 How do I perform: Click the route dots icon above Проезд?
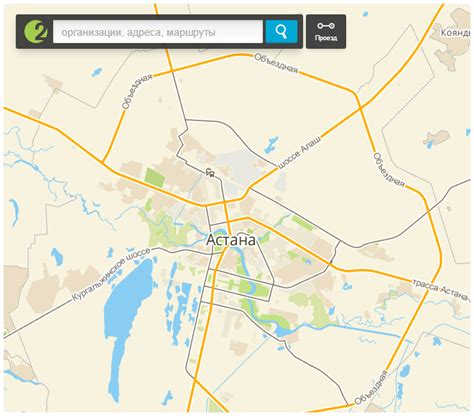coord(326,26)
